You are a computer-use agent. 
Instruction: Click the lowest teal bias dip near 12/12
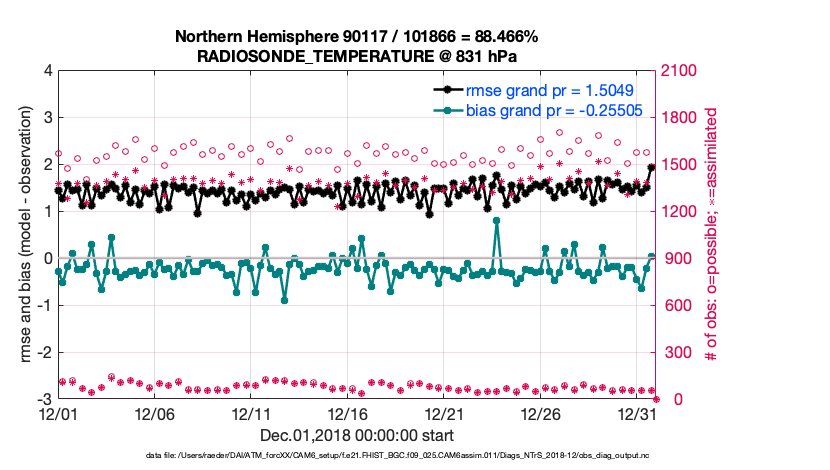click(x=285, y=299)
